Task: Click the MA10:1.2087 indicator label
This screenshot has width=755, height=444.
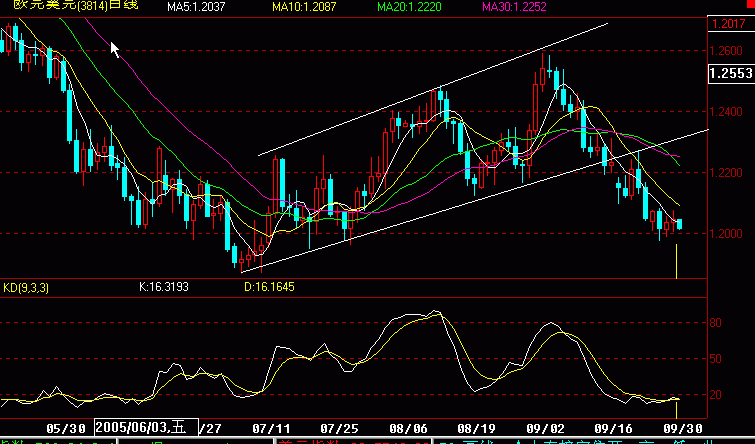Action: [304, 7]
